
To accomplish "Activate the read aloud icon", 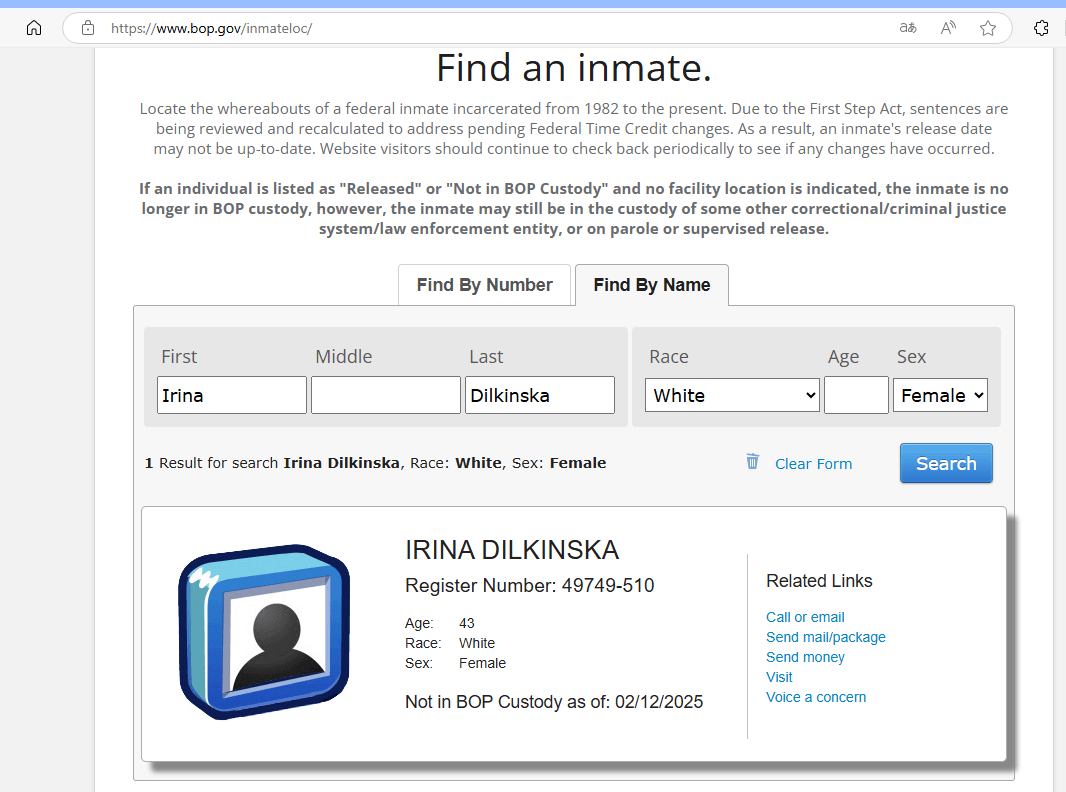I will click(x=948, y=28).
